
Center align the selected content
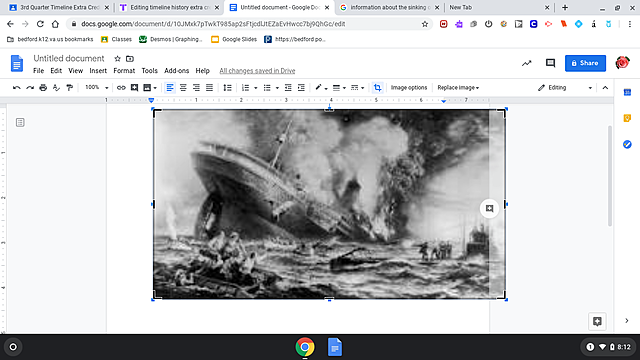[183, 87]
